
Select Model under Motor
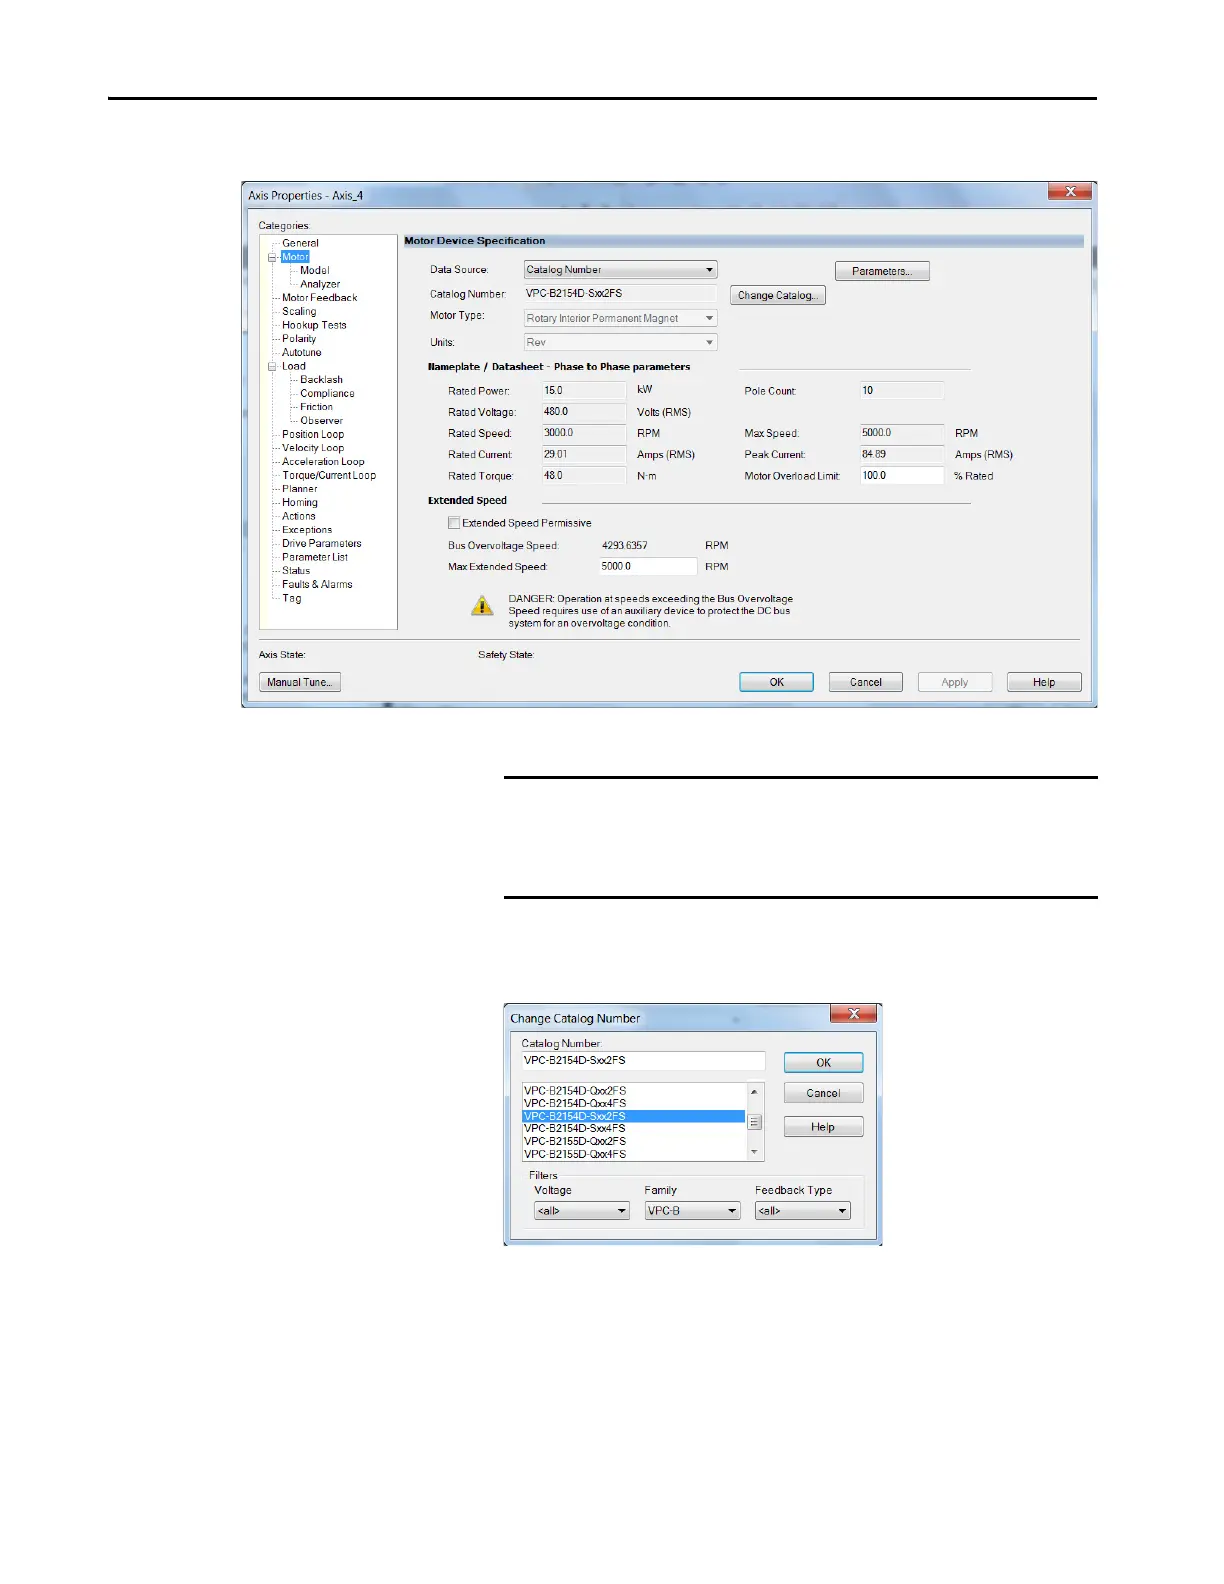(314, 270)
